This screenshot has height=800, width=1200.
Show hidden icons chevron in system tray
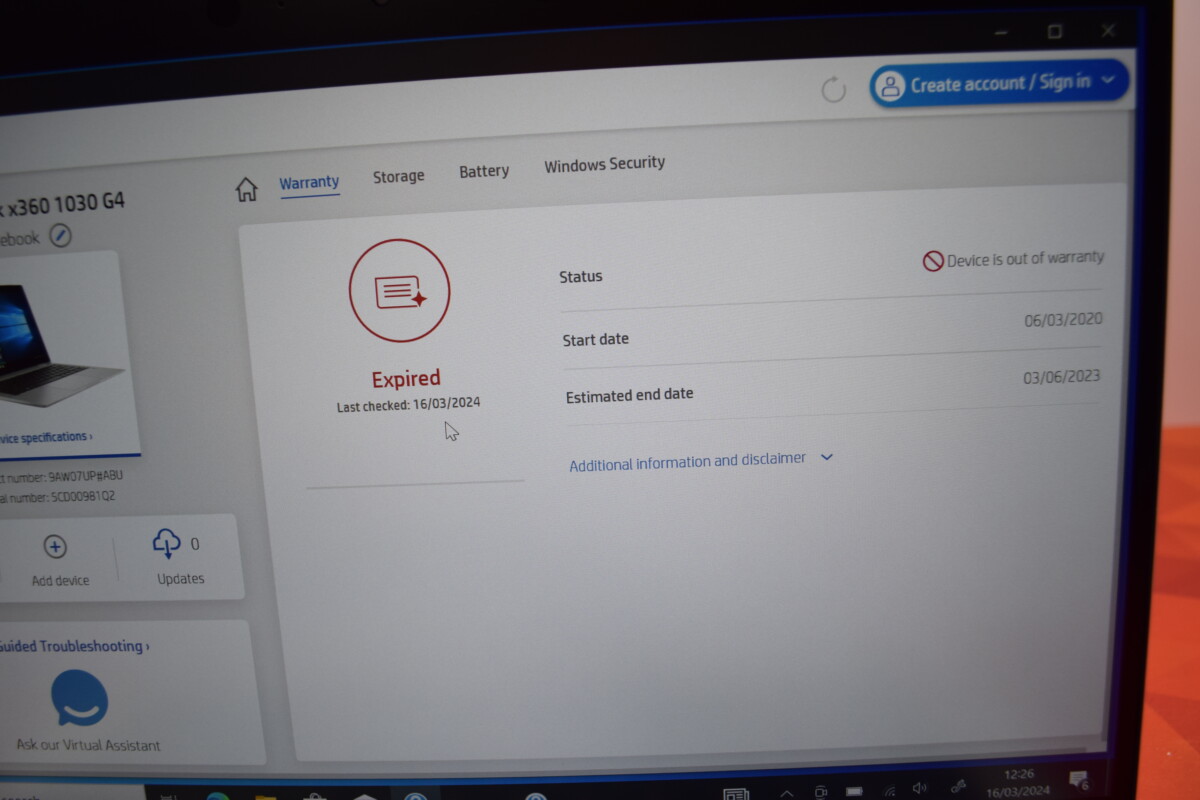click(x=787, y=794)
